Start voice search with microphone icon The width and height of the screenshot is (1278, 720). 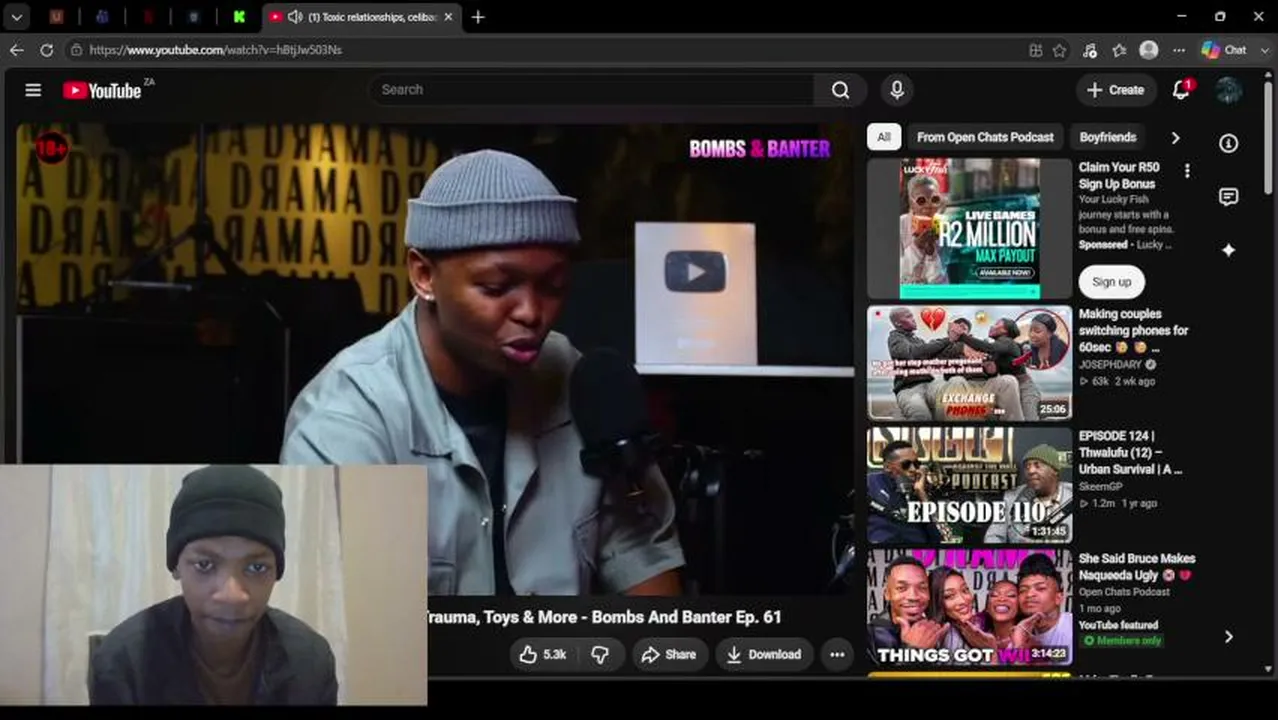point(897,90)
